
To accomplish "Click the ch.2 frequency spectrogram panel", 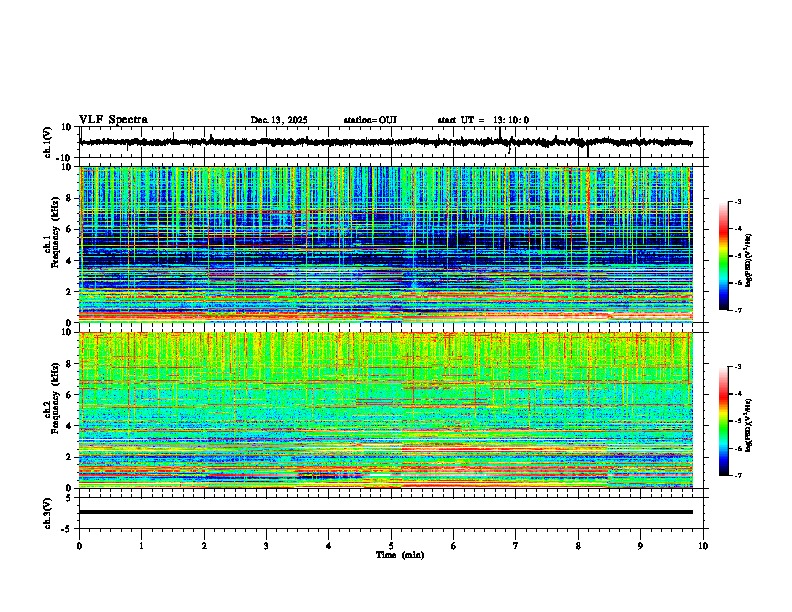I will (x=386, y=410).
